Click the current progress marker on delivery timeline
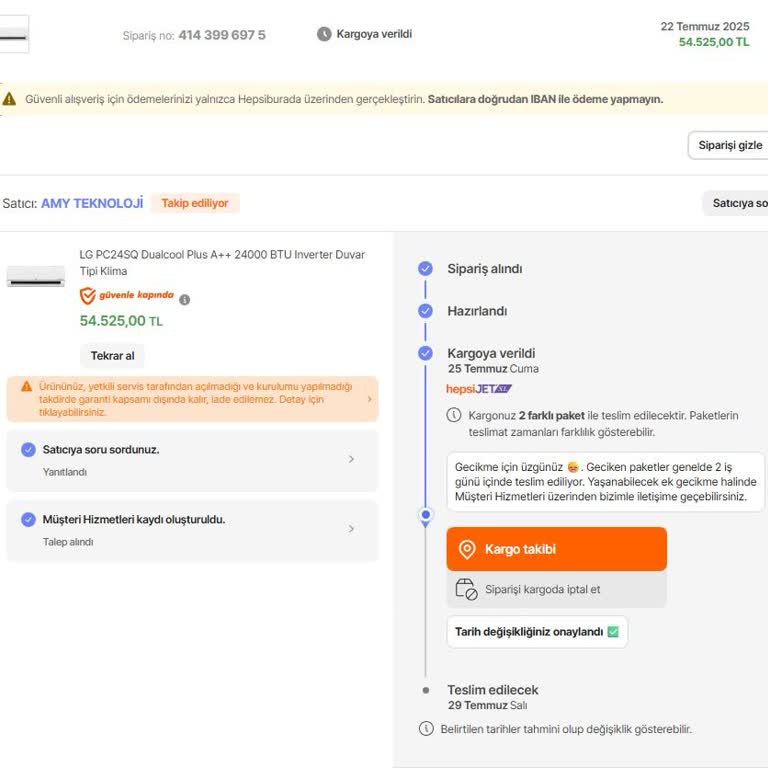The image size is (768, 768). [x=426, y=515]
